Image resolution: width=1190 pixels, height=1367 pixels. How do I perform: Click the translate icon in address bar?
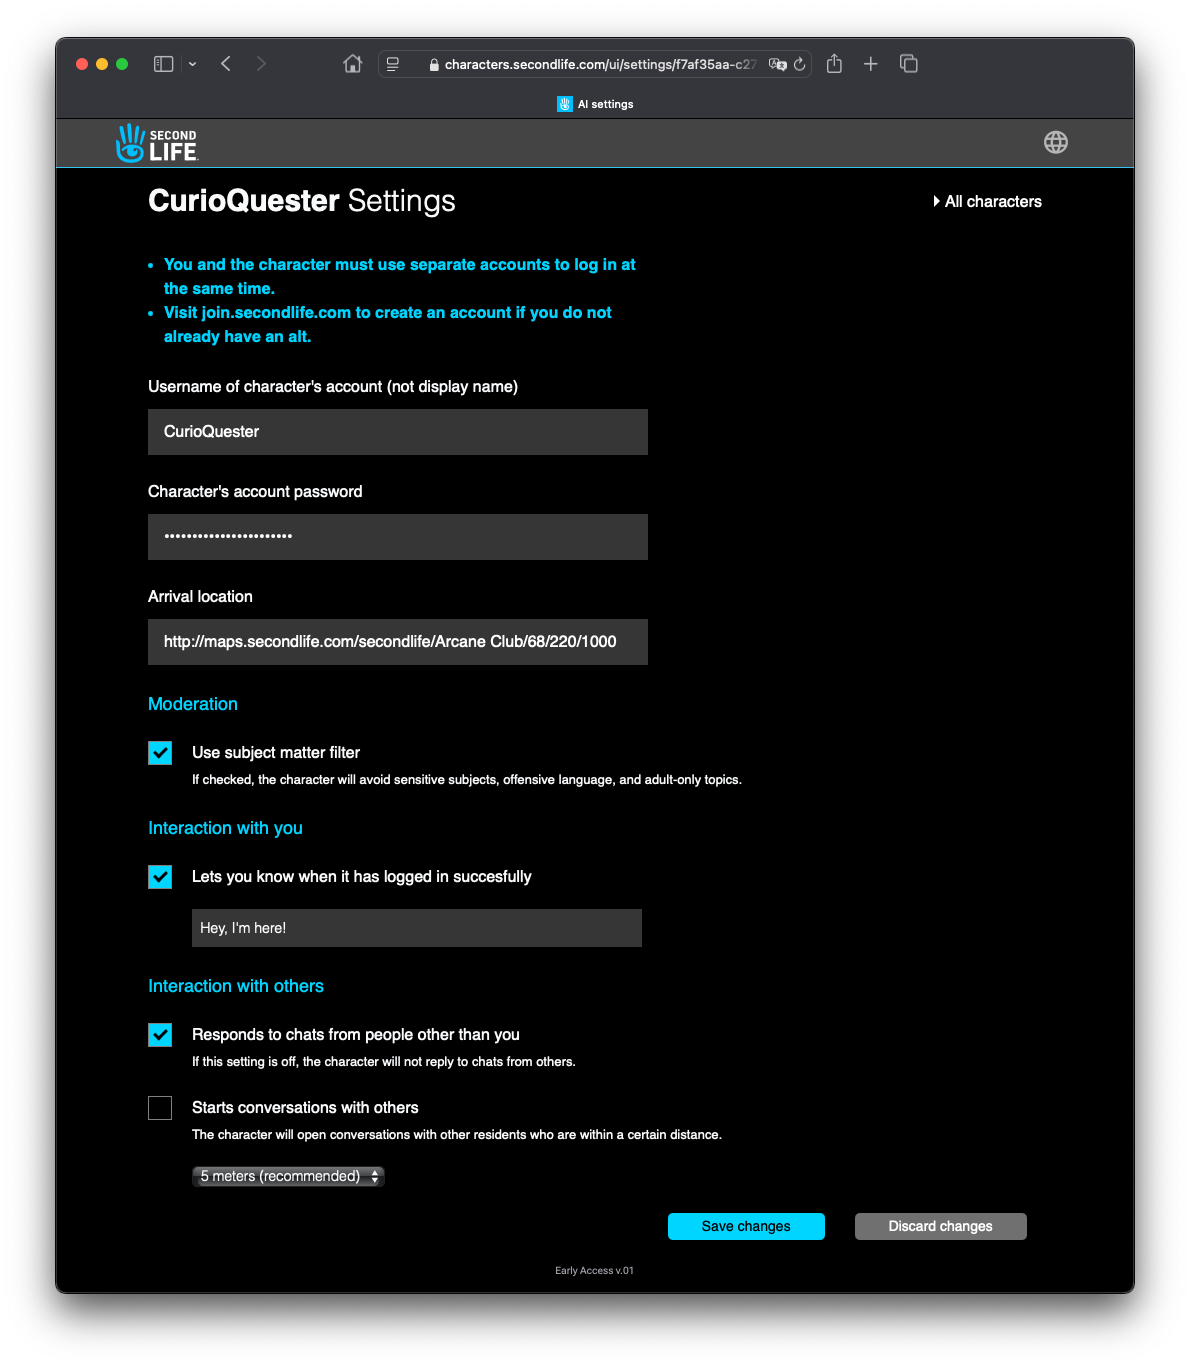point(777,64)
